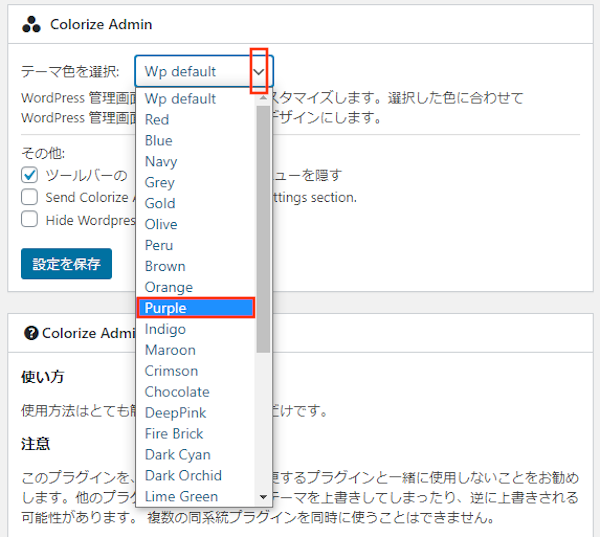
Task: Open the テーマ色を選択 dropdown chevron
Action: (259, 72)
